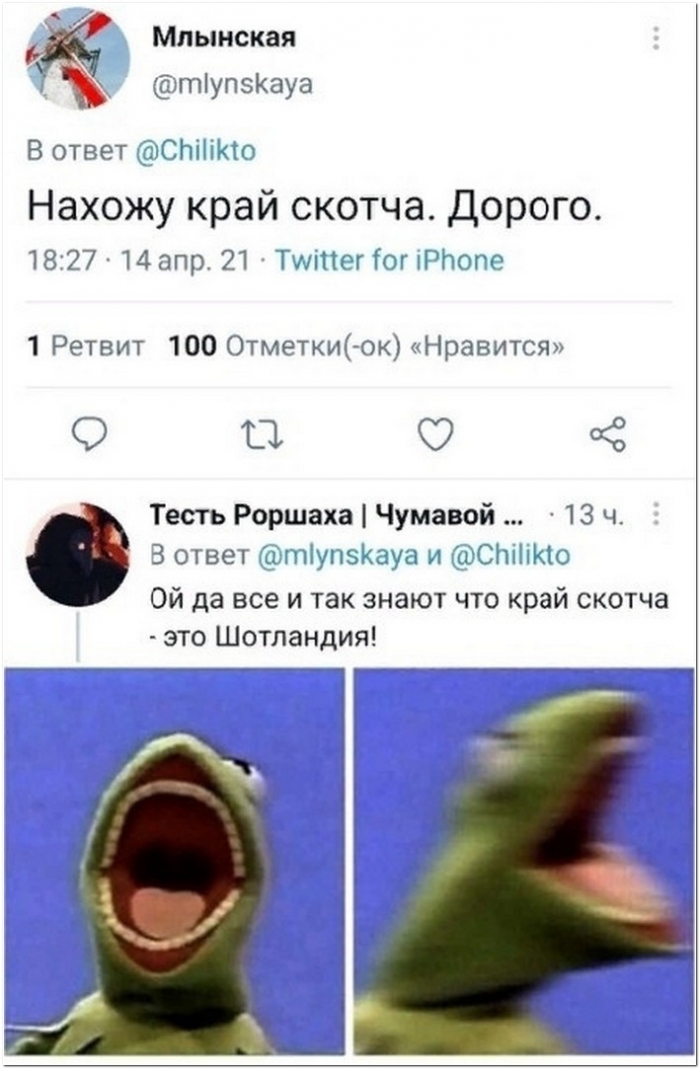Open the three-dot menu on Млынская's tweet

click(x=656, y=38)
